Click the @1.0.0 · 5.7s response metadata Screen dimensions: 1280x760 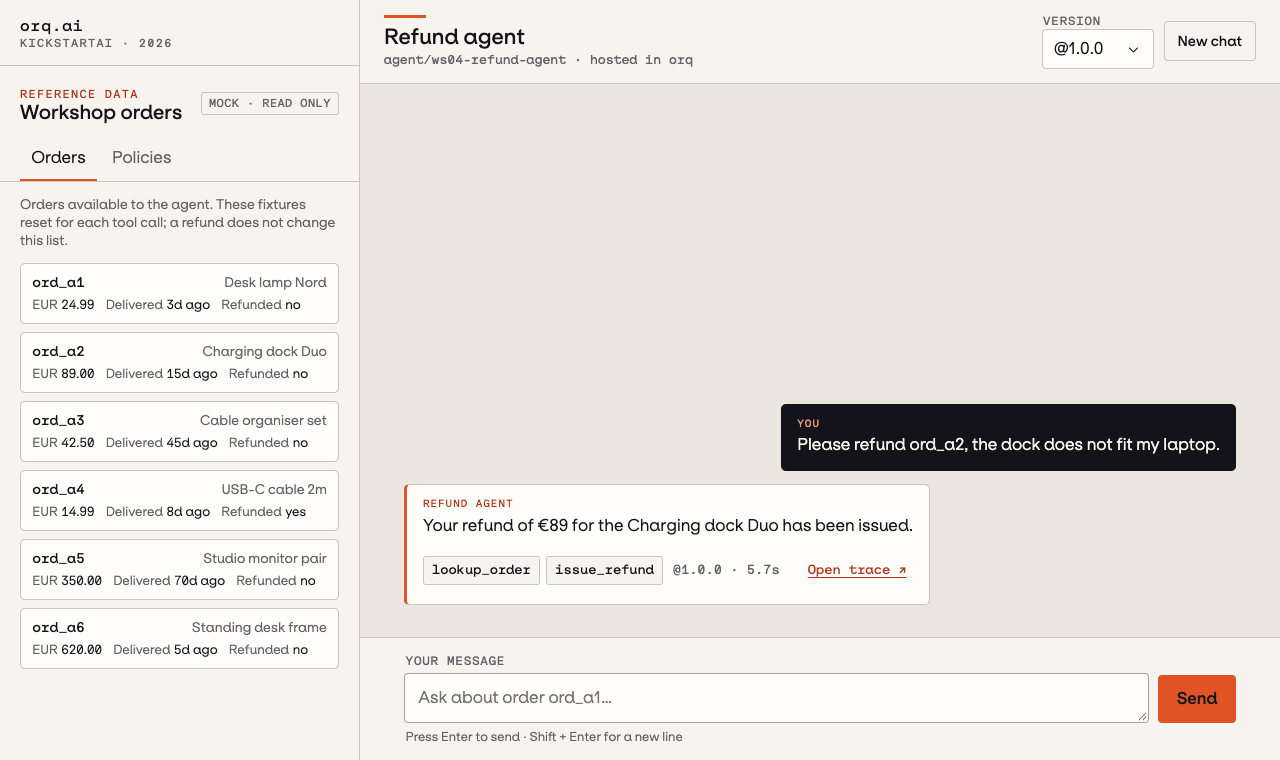[x=726, y=570]
